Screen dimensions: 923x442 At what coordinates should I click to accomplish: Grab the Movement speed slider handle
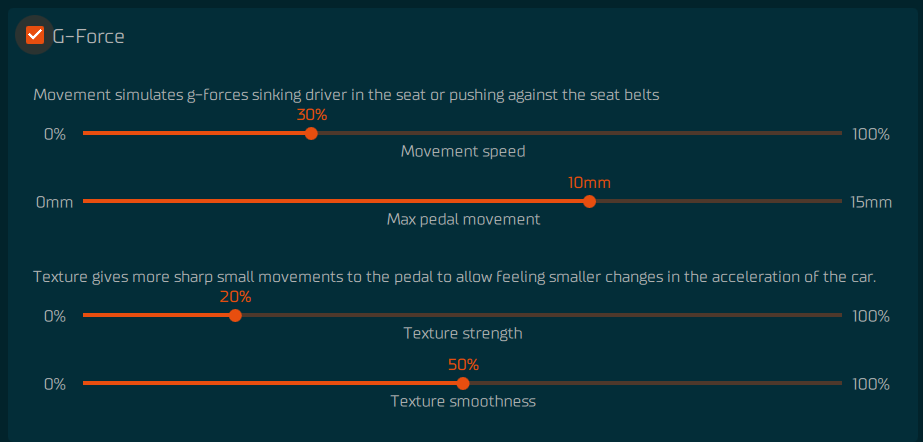(x=311, y=134)
